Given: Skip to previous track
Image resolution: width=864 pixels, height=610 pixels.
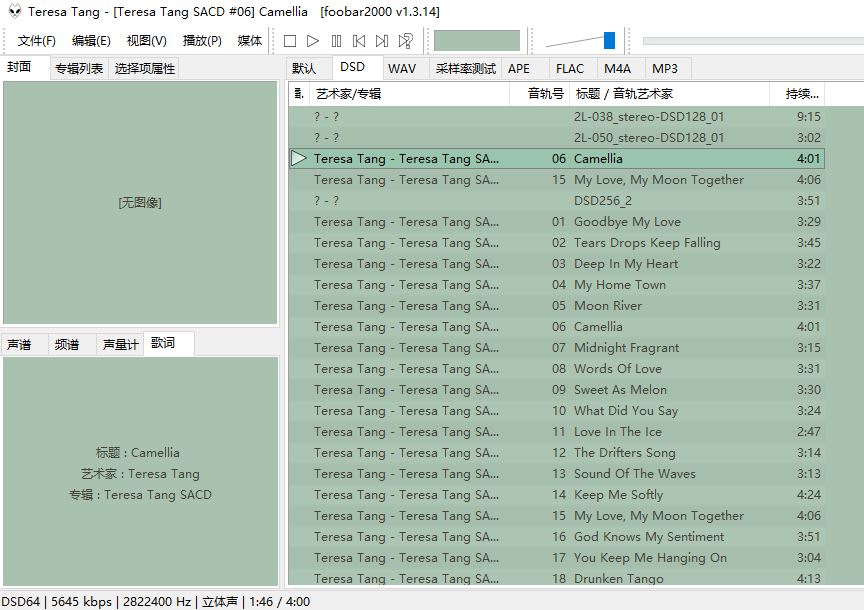Looking at the screenshot, I should (x=359, y=41).
